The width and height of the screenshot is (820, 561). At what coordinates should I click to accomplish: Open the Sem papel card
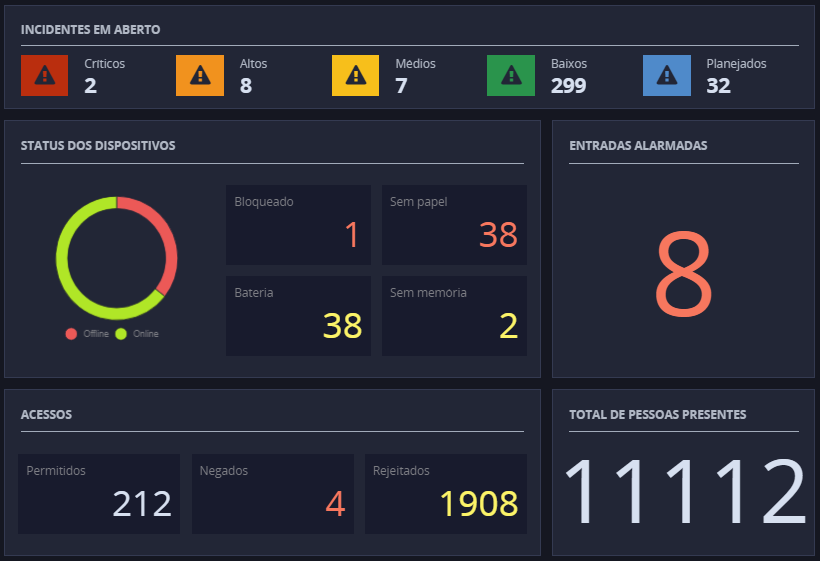[454, 225]
